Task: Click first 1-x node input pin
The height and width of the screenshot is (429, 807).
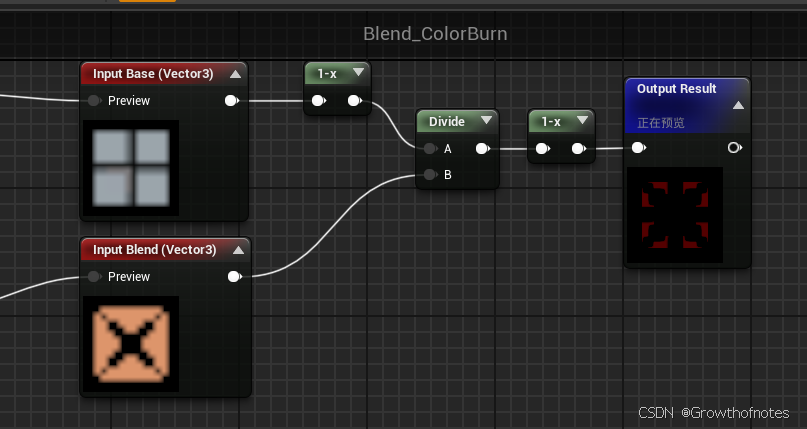Action: pyautogui.click(x=319, y=100)
